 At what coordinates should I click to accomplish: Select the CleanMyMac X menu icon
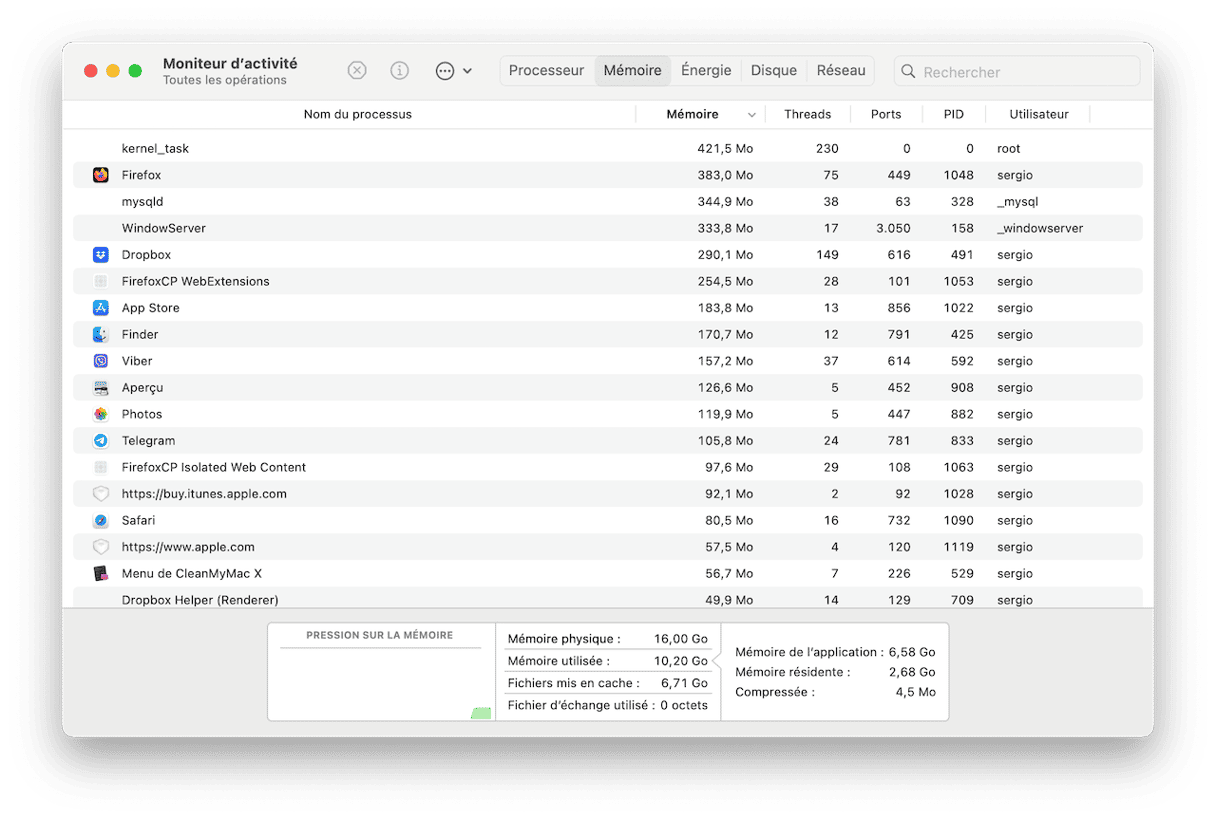point(101,574)
